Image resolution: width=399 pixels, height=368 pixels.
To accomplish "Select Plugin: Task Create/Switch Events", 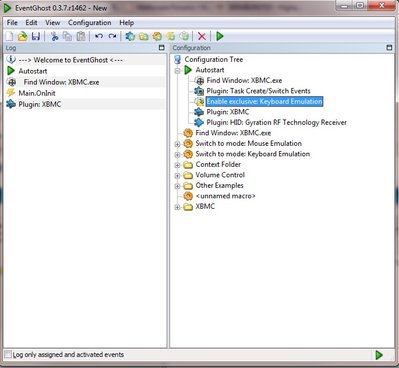I will pyautogui.click(x=258, y=91).
